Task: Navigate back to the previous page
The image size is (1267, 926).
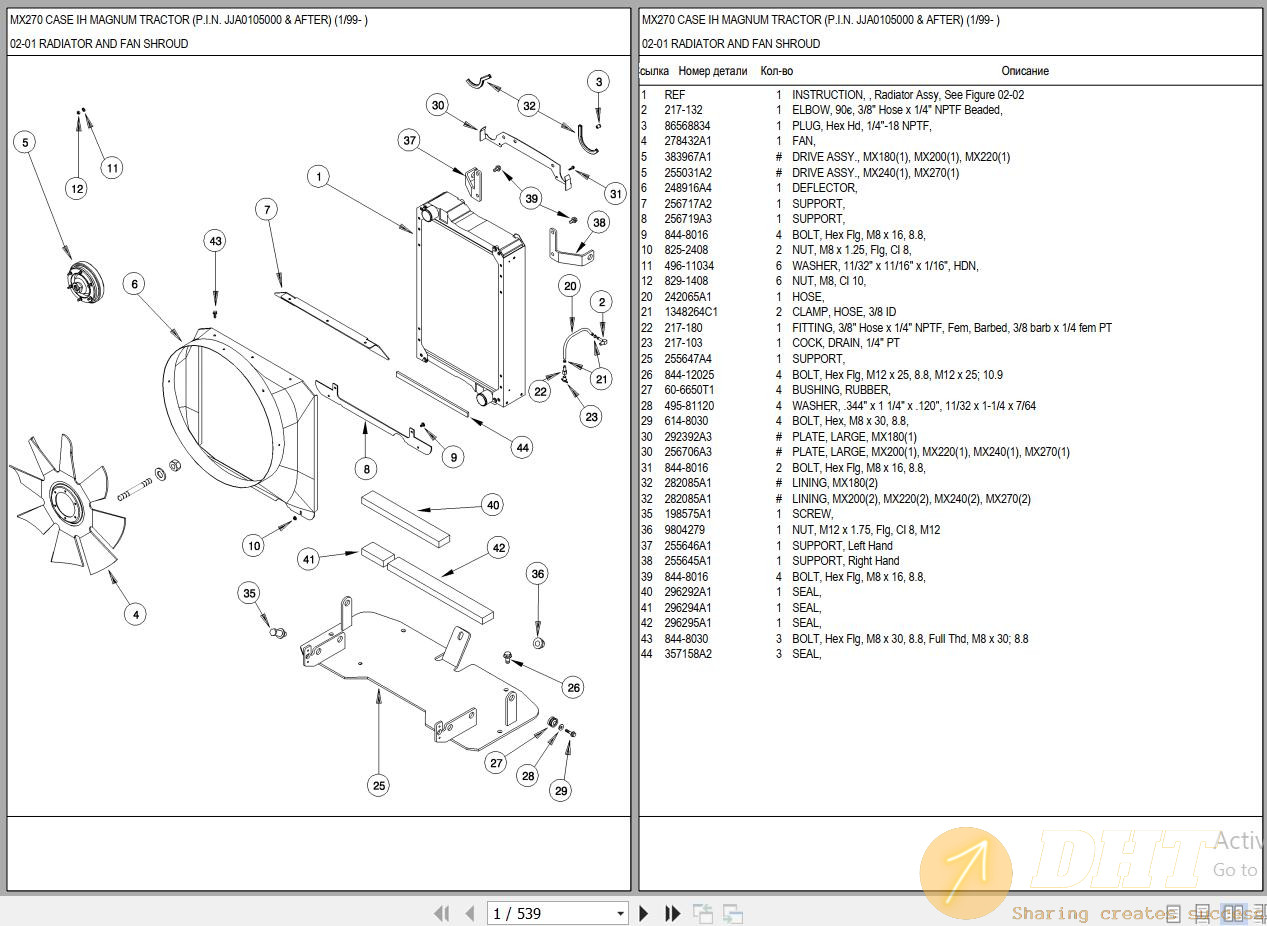Action: point(470,913)
